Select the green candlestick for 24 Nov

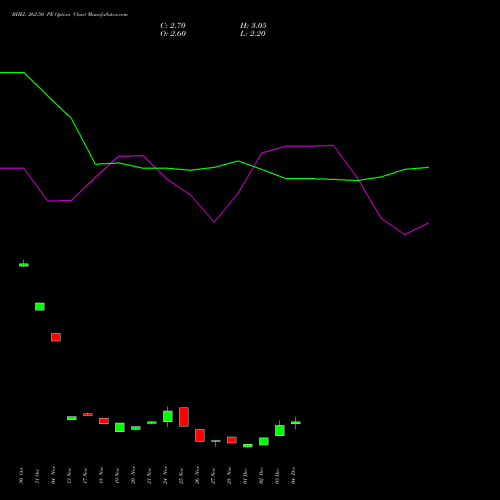[168, 416]
